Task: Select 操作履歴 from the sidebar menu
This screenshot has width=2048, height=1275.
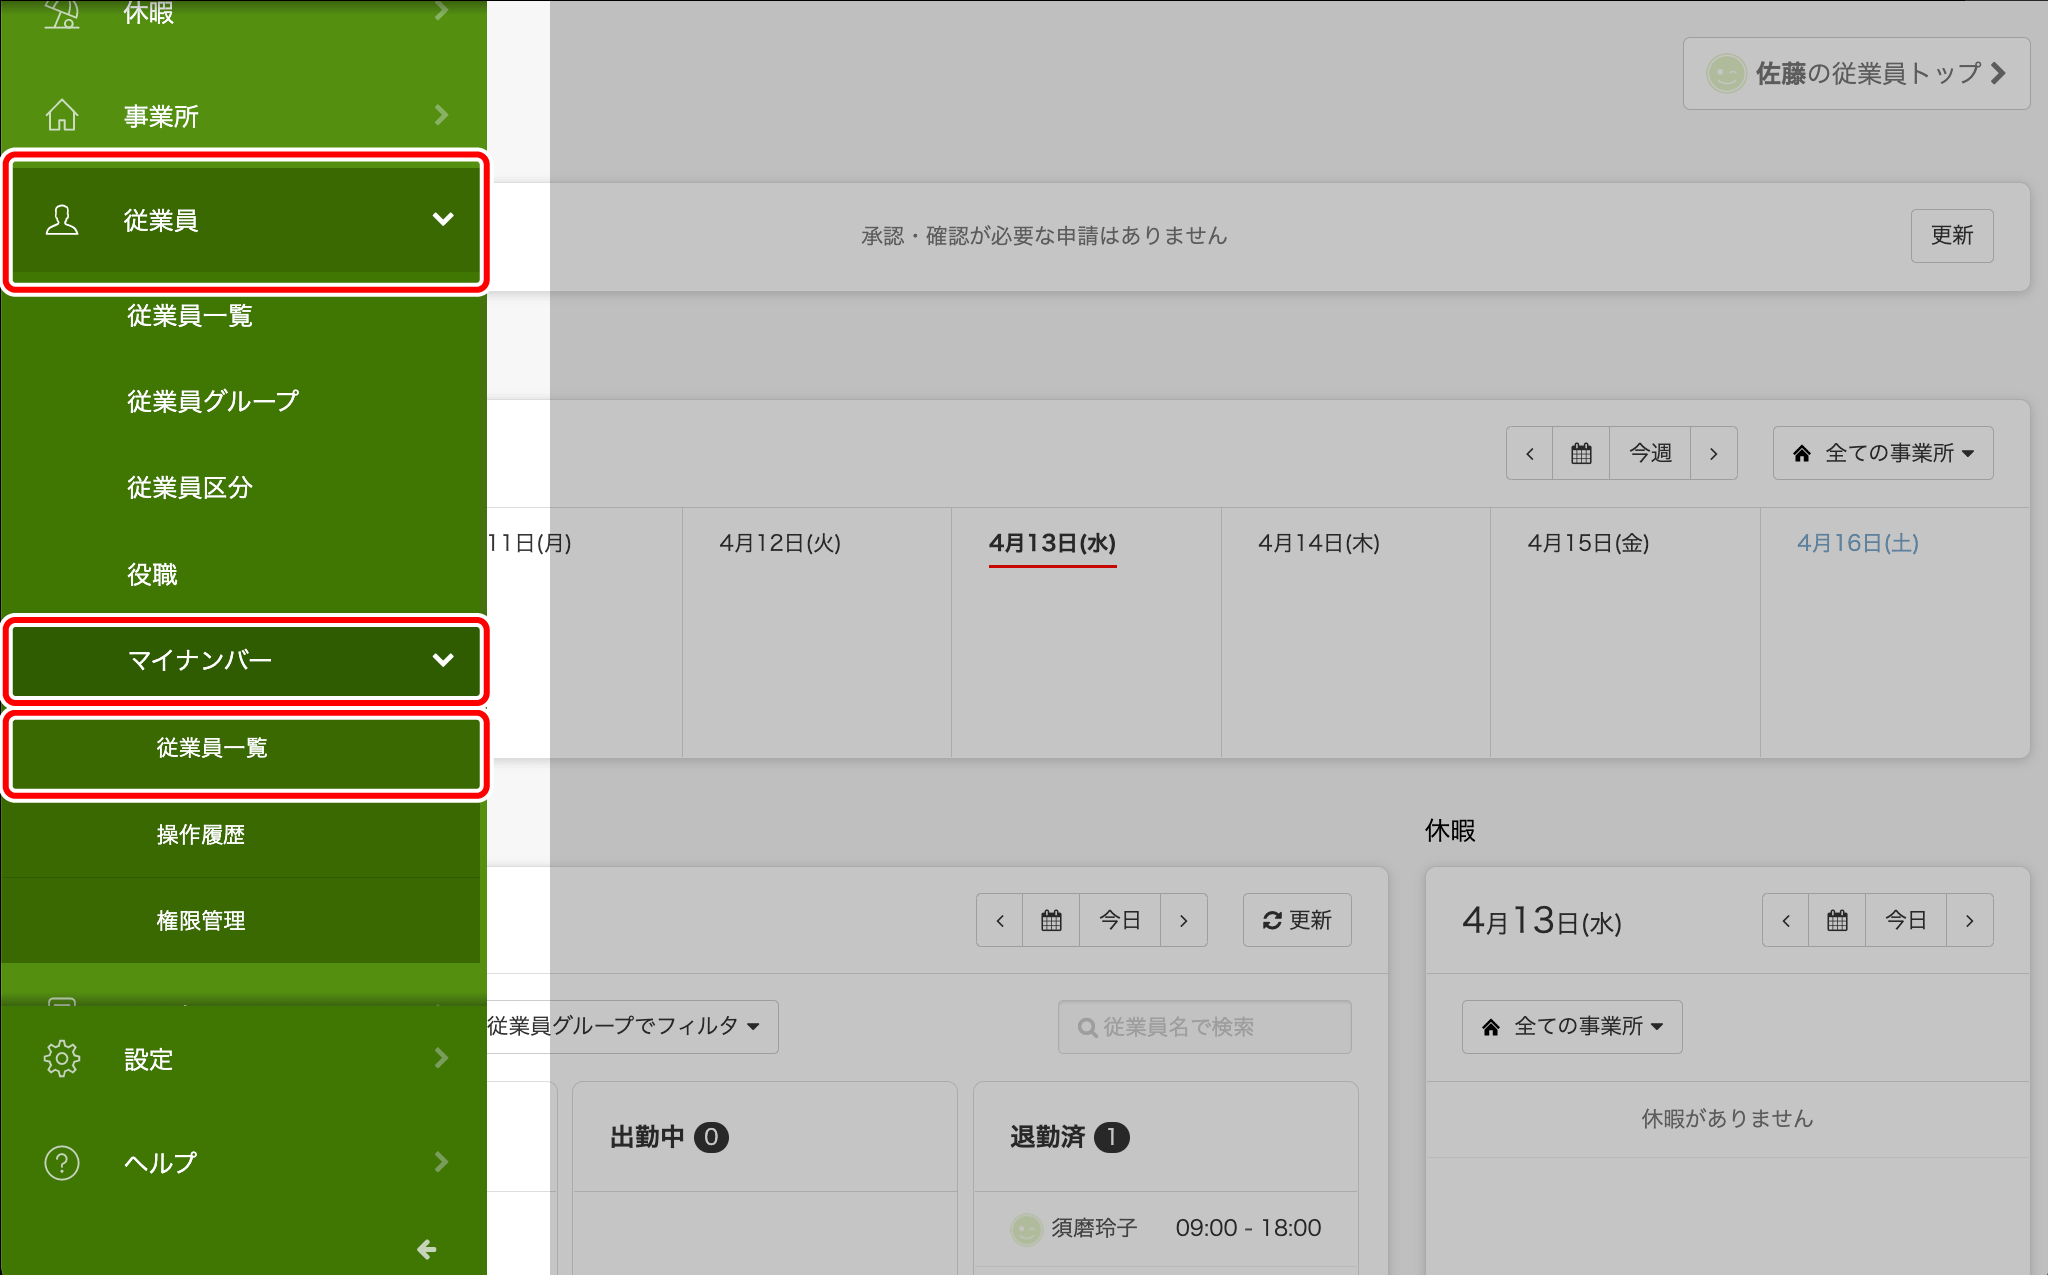Action: pyautogui.click(x=200, y=835)
